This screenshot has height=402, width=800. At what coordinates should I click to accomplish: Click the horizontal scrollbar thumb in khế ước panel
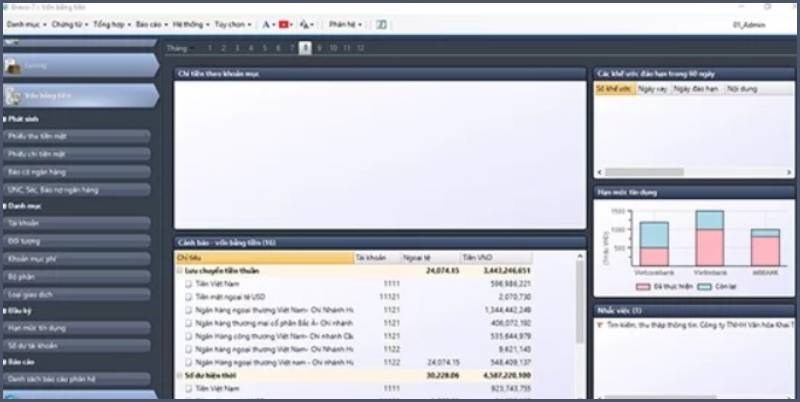(644, 172)
